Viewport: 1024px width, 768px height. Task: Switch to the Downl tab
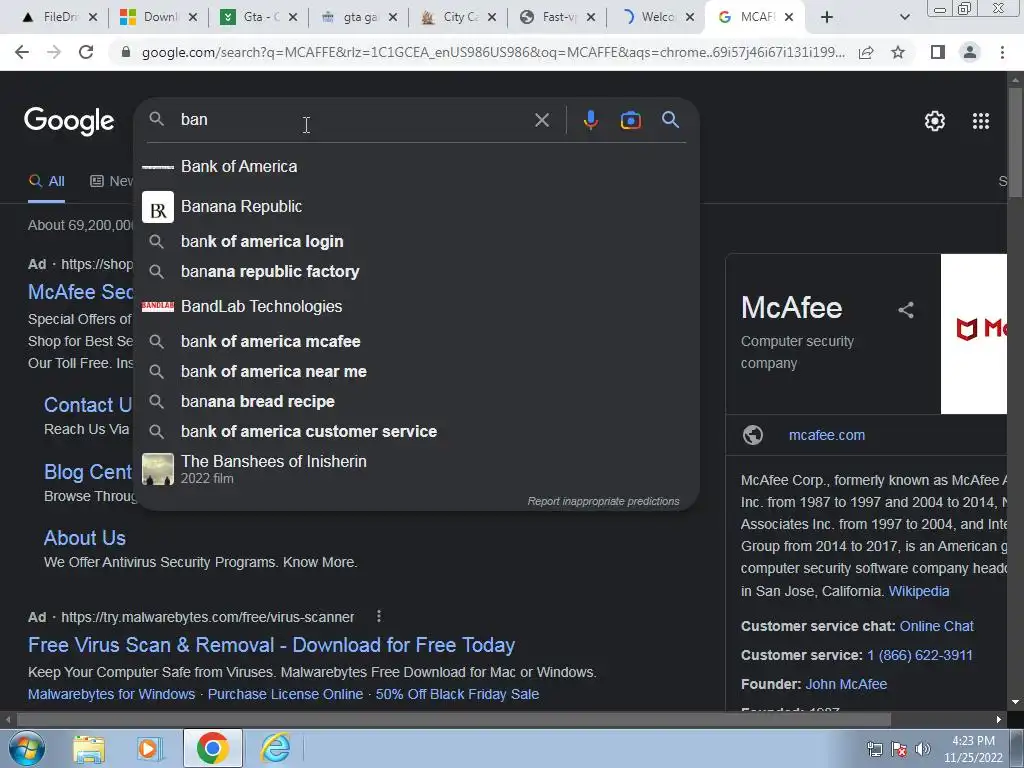pos(159,17)
